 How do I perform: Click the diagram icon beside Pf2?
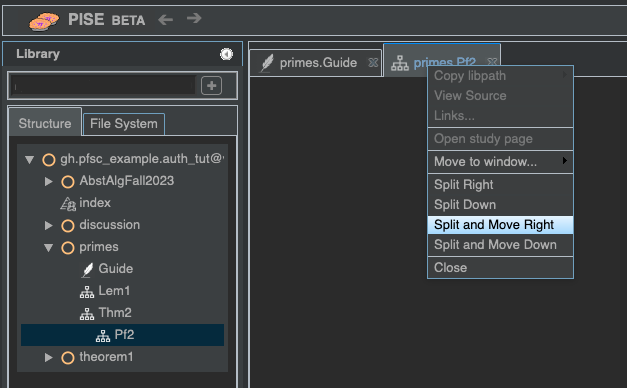[x=103, y=336]
